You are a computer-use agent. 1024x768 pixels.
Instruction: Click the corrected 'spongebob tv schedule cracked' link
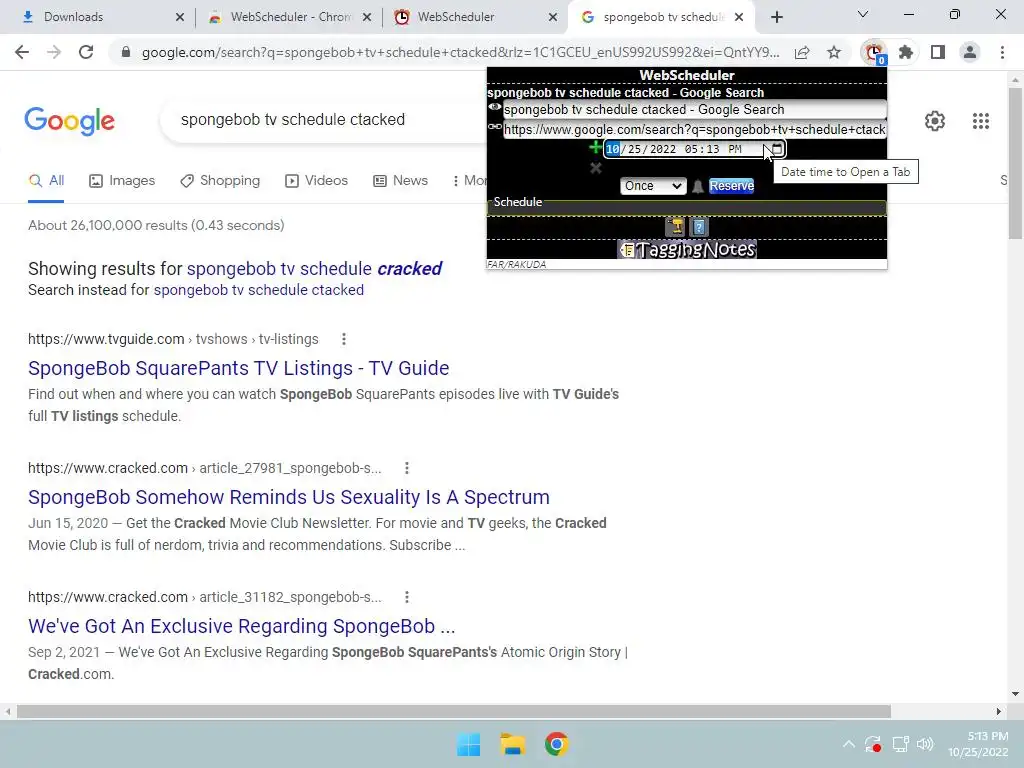point(314,268)
